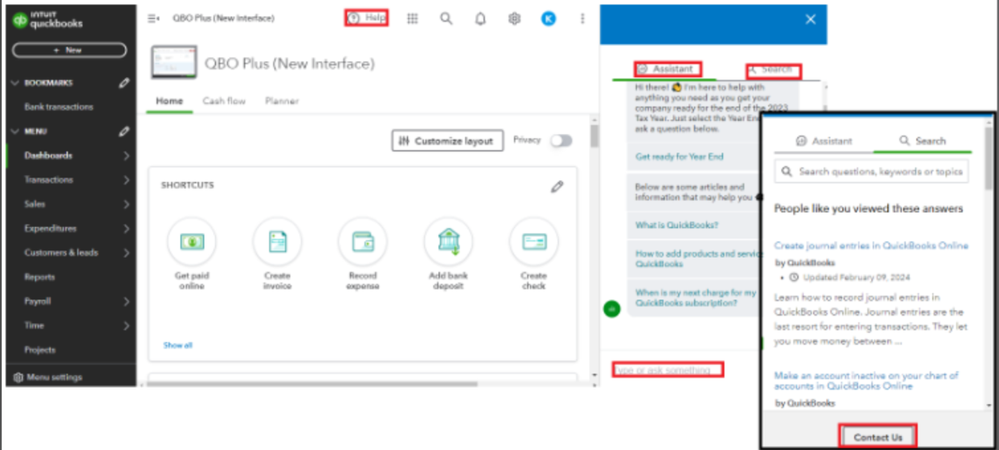This screenshot has height=450, width=999.
Task: Open the K user profile avatar
Action: (x=548, y=19)
